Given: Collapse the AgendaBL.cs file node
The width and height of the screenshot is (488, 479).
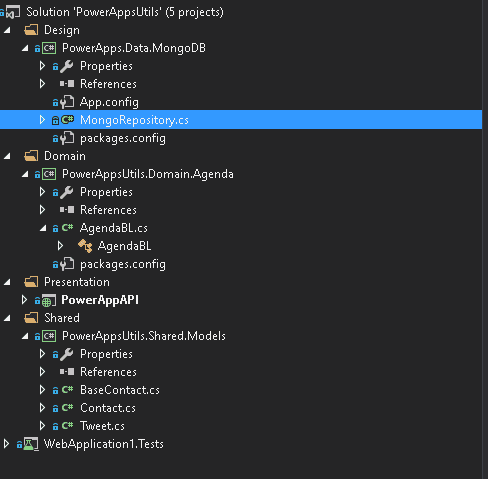Looking at the screenshot, I should (43, 228).
